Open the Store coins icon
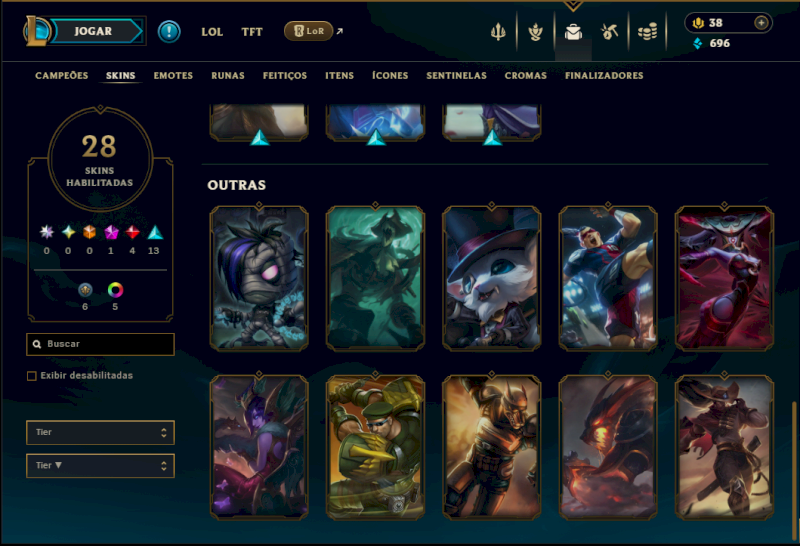This screenshot has height=546, width=800. point(647,32)
